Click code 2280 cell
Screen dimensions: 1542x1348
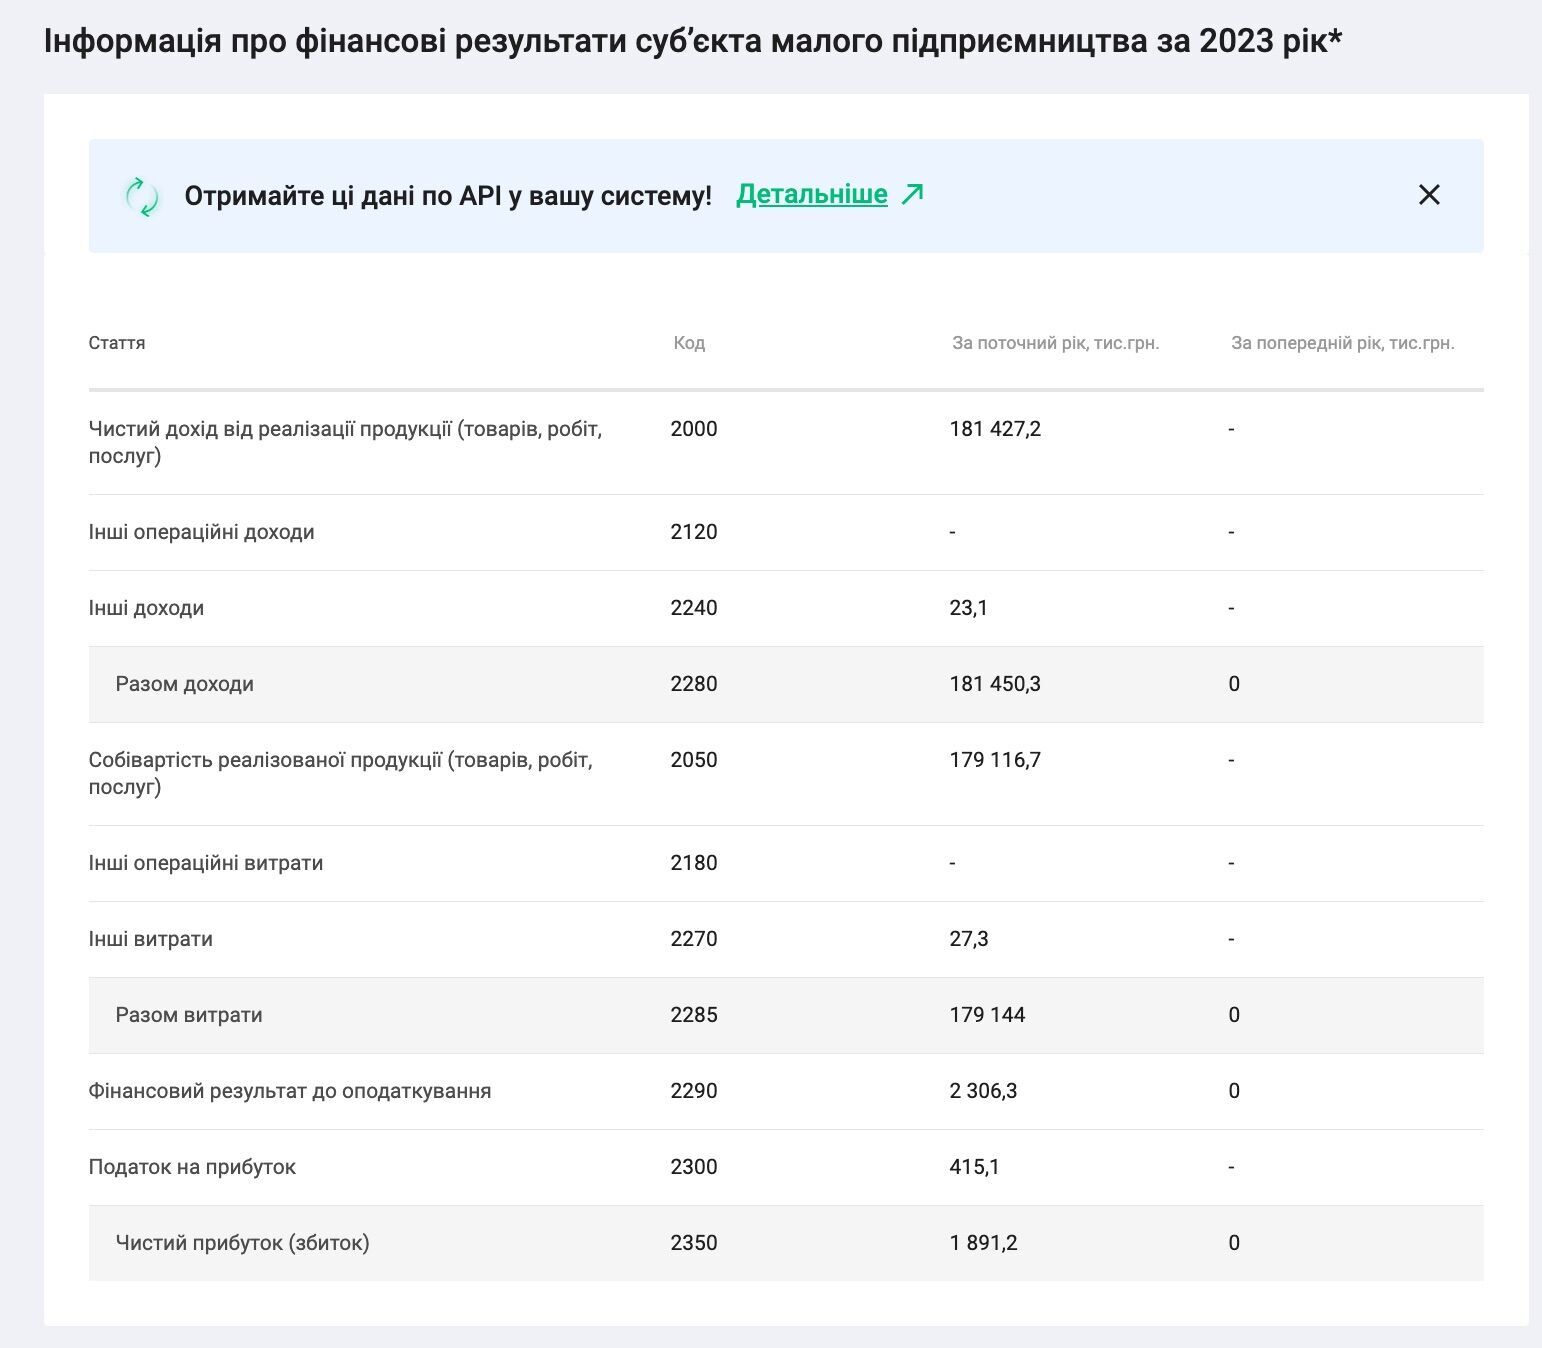coord(694,684)
